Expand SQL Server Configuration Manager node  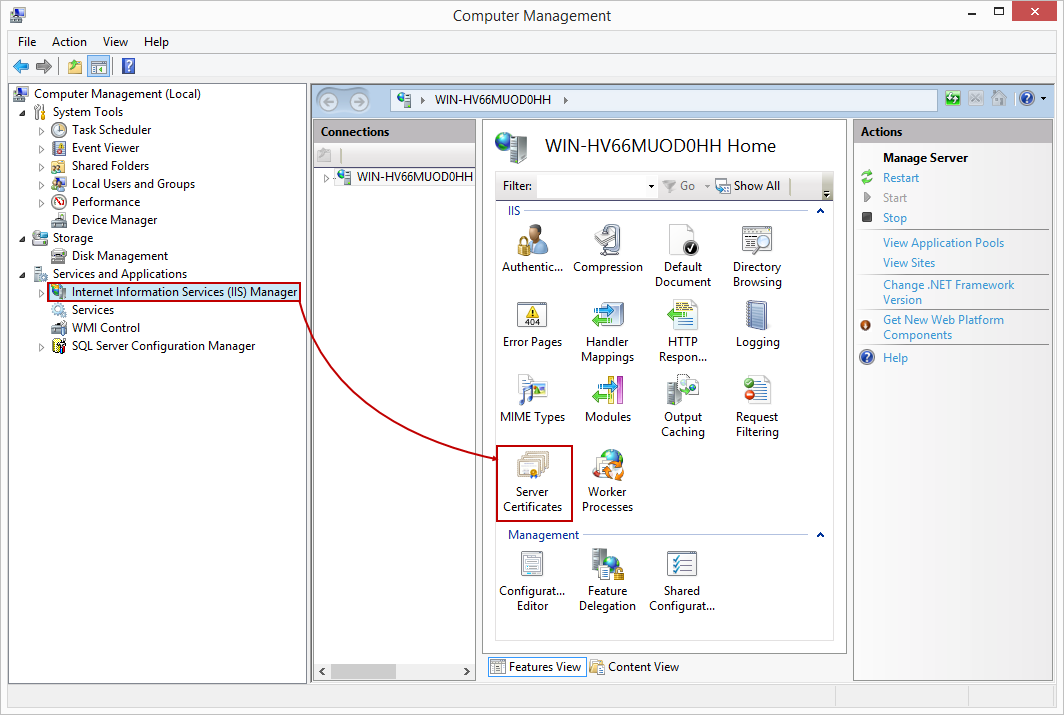(41, 347)
